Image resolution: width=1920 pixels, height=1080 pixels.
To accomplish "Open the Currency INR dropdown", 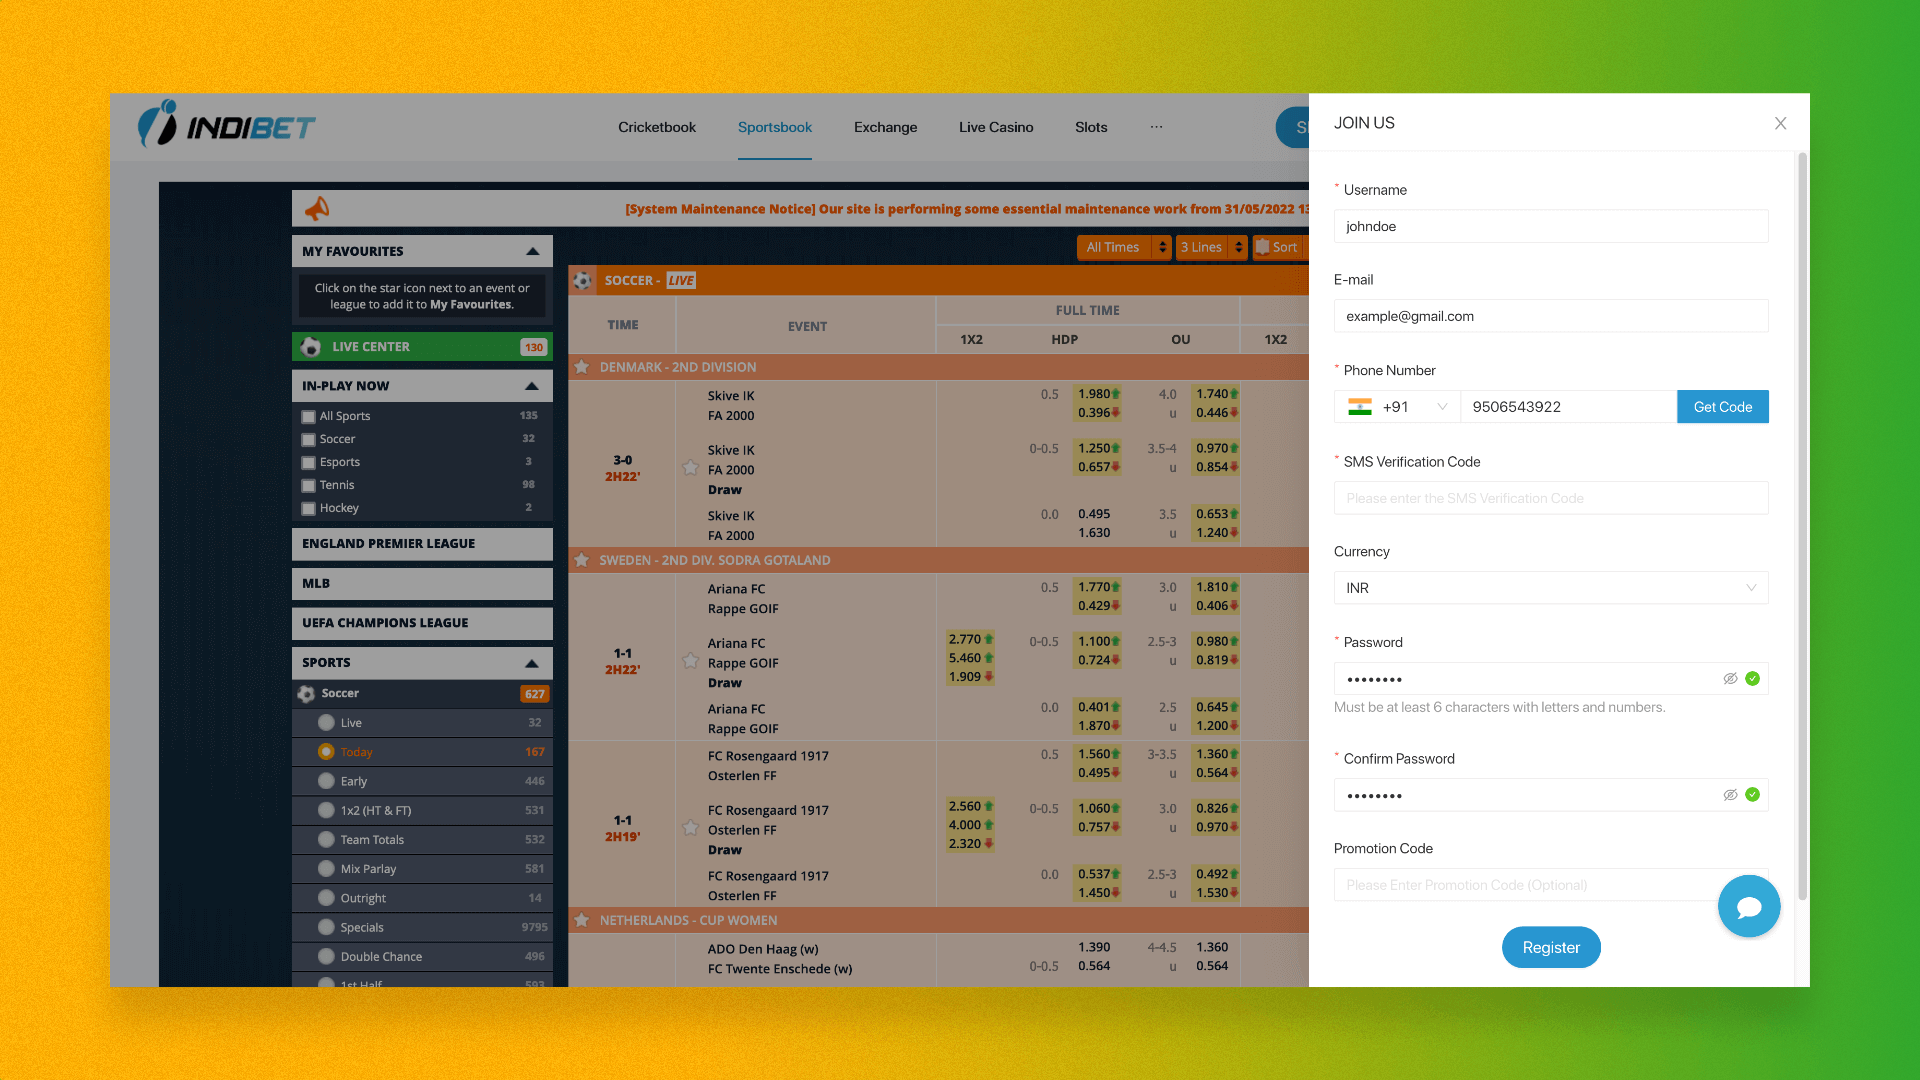I will 1551,588.
